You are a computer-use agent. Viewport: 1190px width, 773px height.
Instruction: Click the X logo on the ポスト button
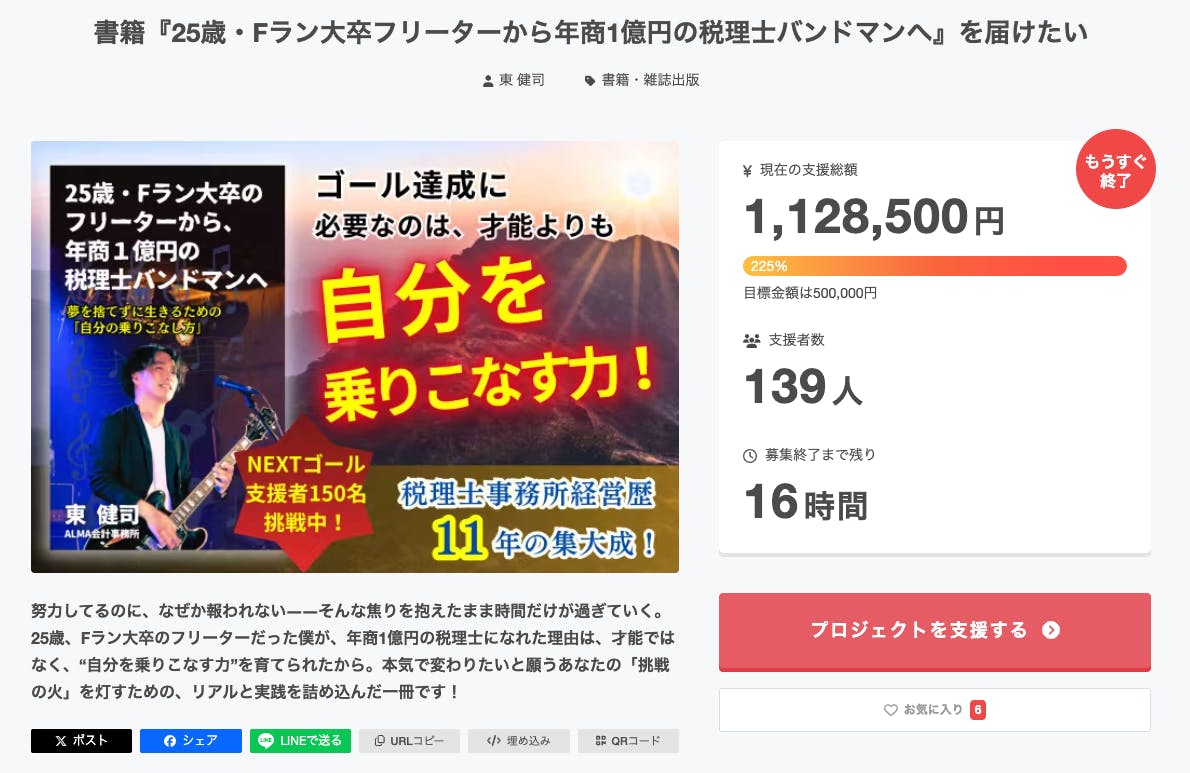click(x=62, y=741)
